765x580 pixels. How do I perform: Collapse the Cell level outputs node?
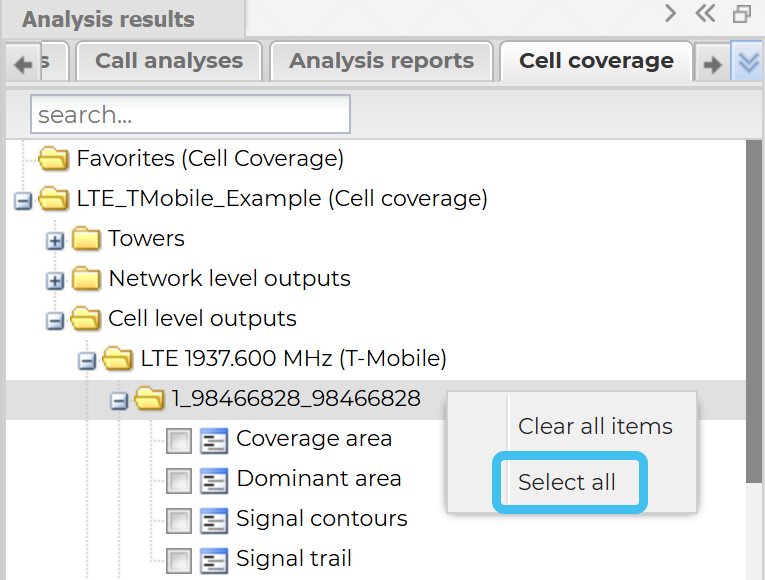click(56, 320)
